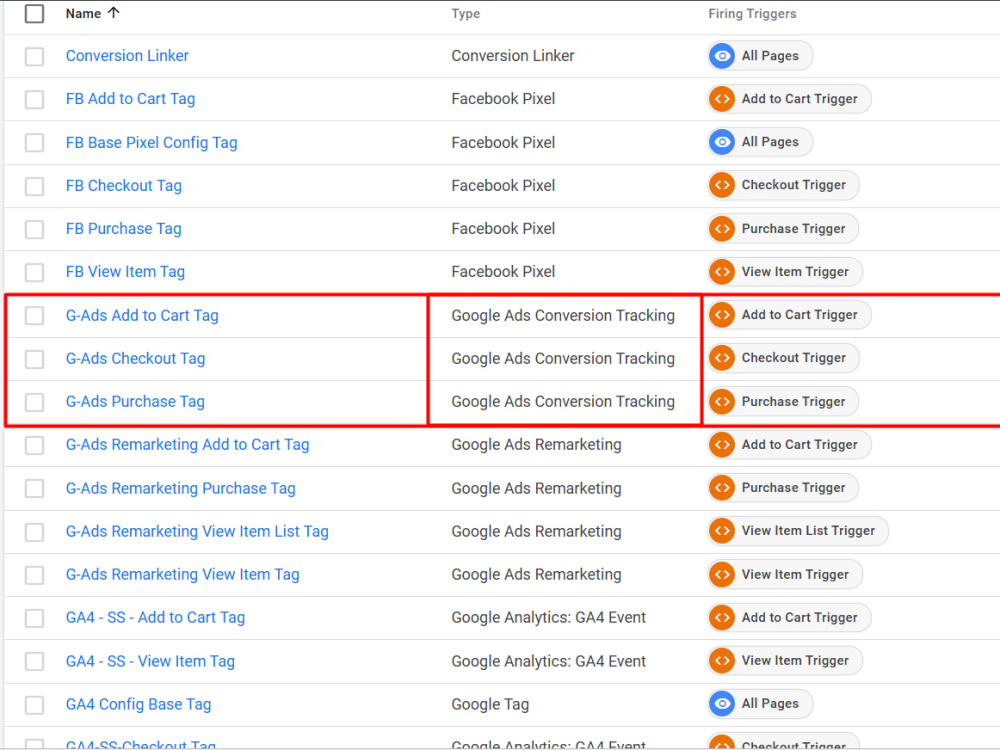Check the G-Ads Remarketing Add to Cart Tag checkbox
Image resolution: width=1000 pixels, height=750 pixels.
[x=34, y=445]
